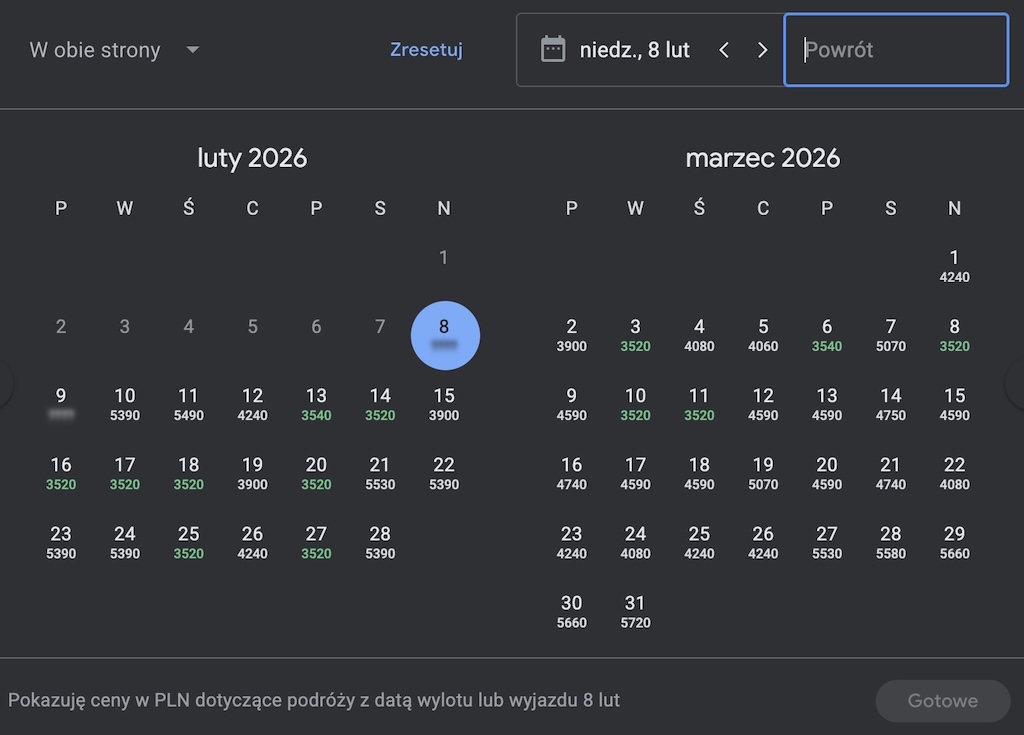Image resolution: width=1024 pixels, height=735 pixels.
Task: Select 26 February priced 4240
Action: point(253,543)
